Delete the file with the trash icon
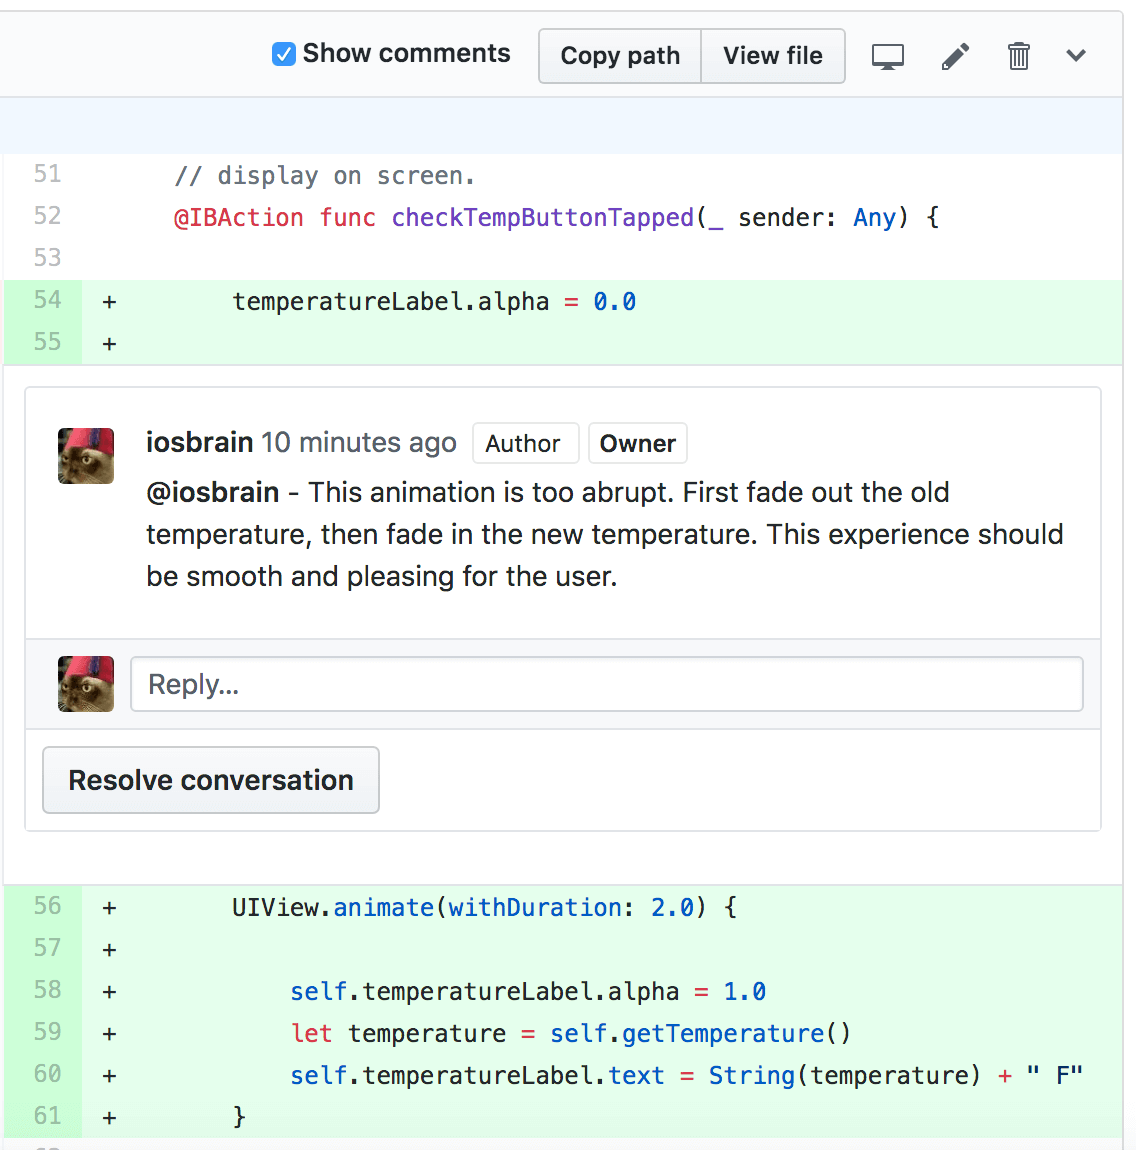The height and width of the screenshot is (1150, 1136). tap(1018, 57)
